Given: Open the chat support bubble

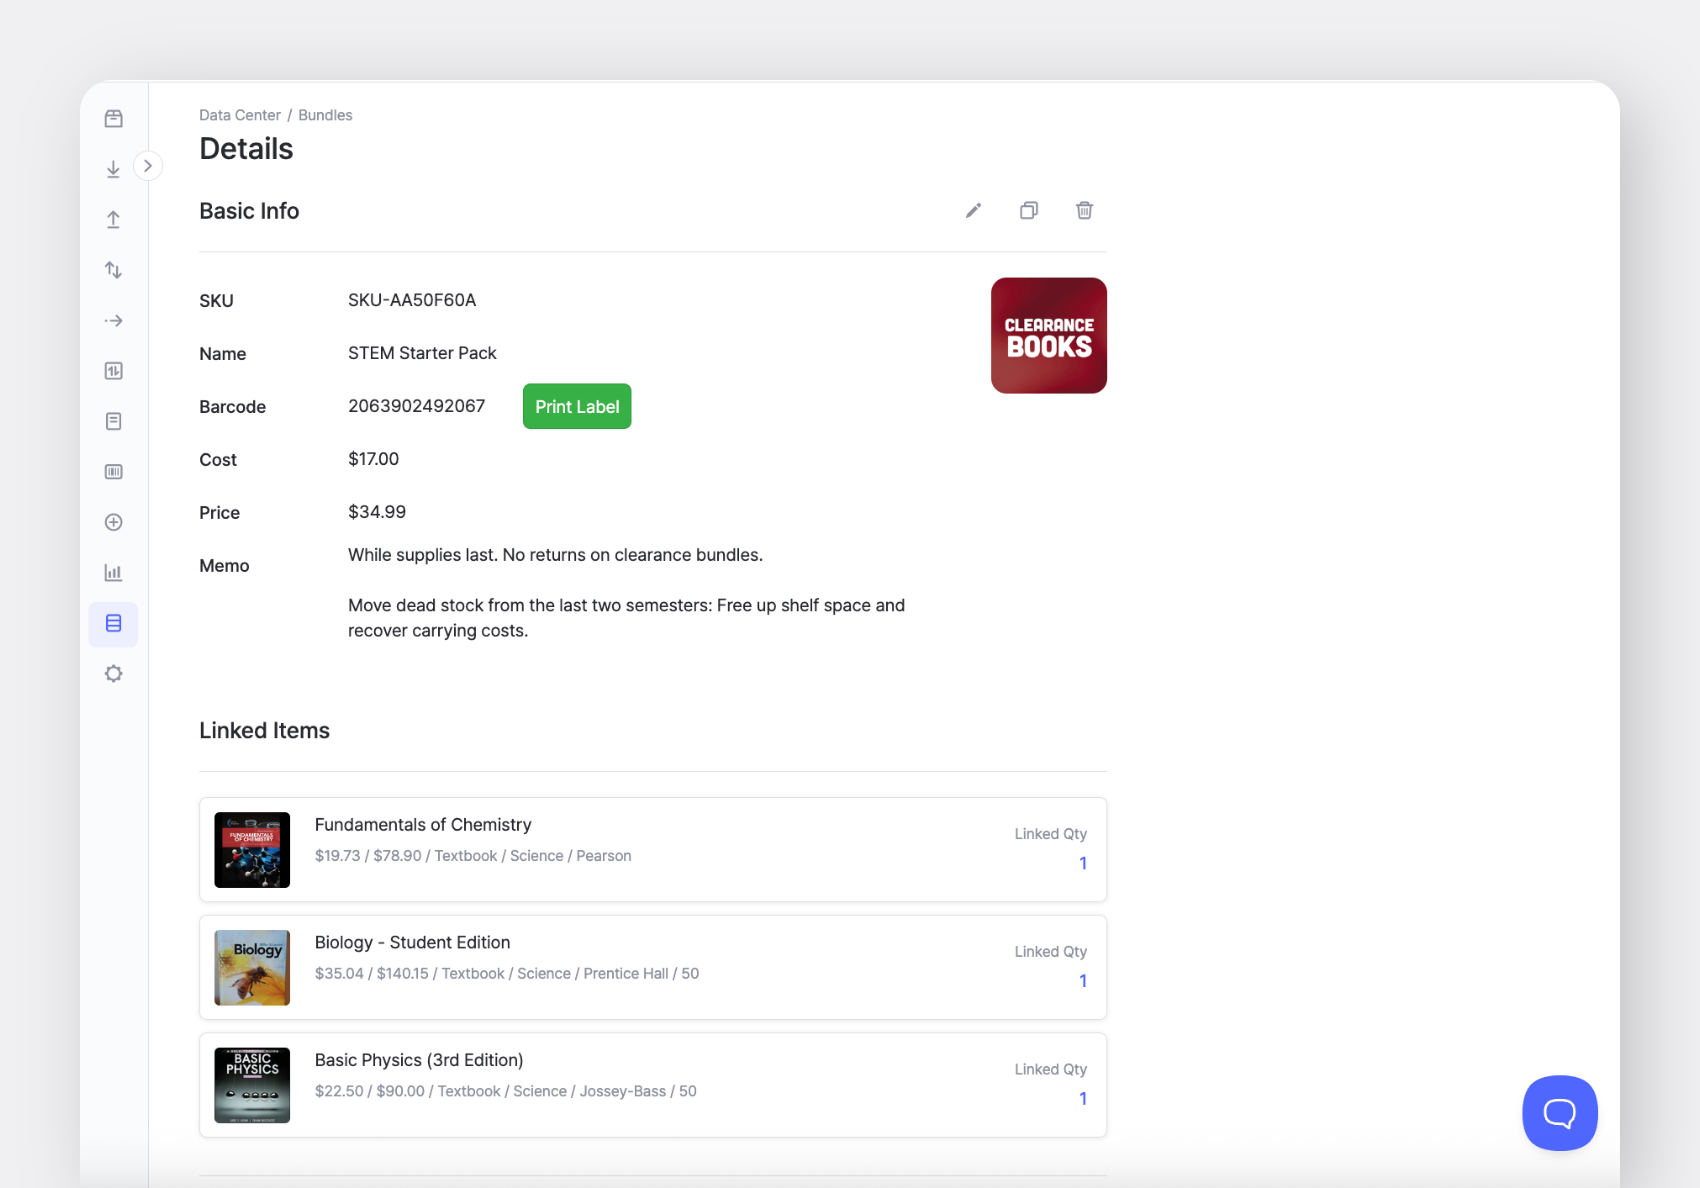Looking at the screenshot, I should click(1559, 1113).
